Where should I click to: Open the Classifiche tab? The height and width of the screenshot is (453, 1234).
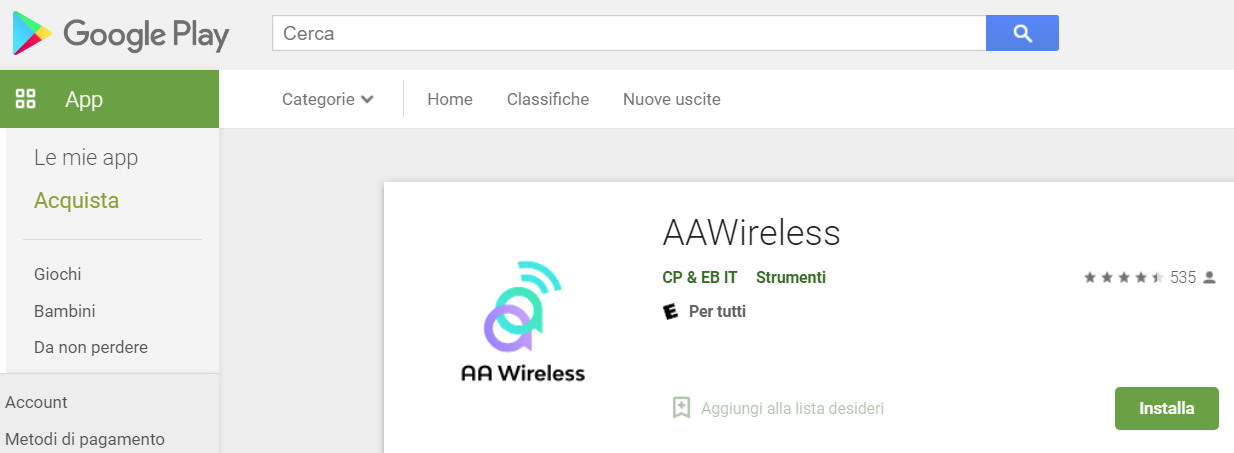pos(548,99)
